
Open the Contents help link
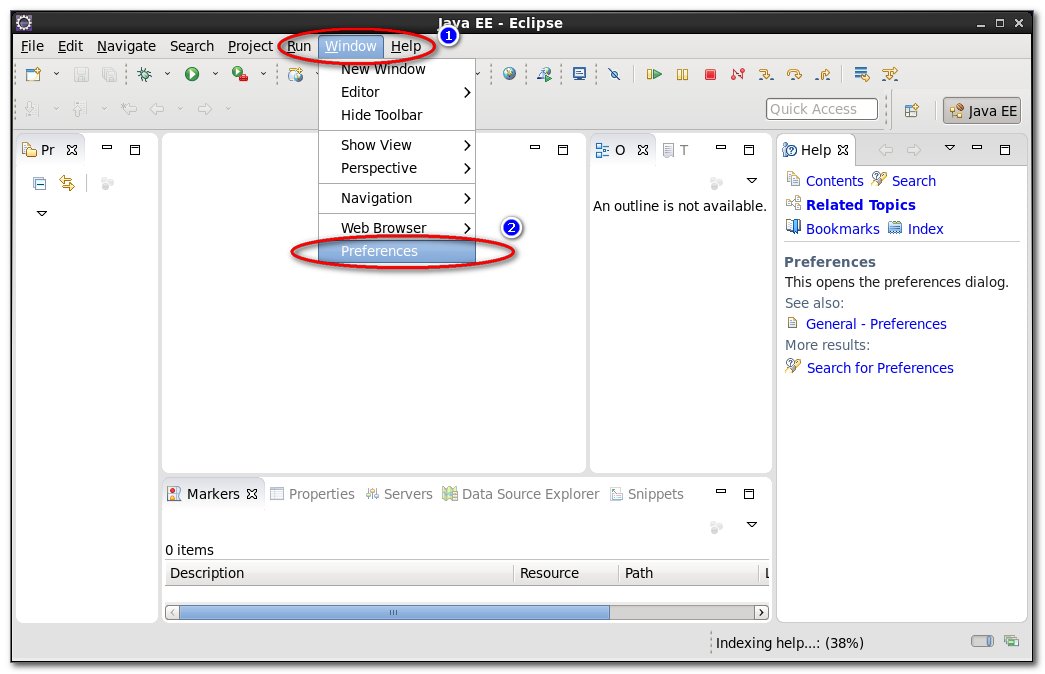[x=834, y=181]
